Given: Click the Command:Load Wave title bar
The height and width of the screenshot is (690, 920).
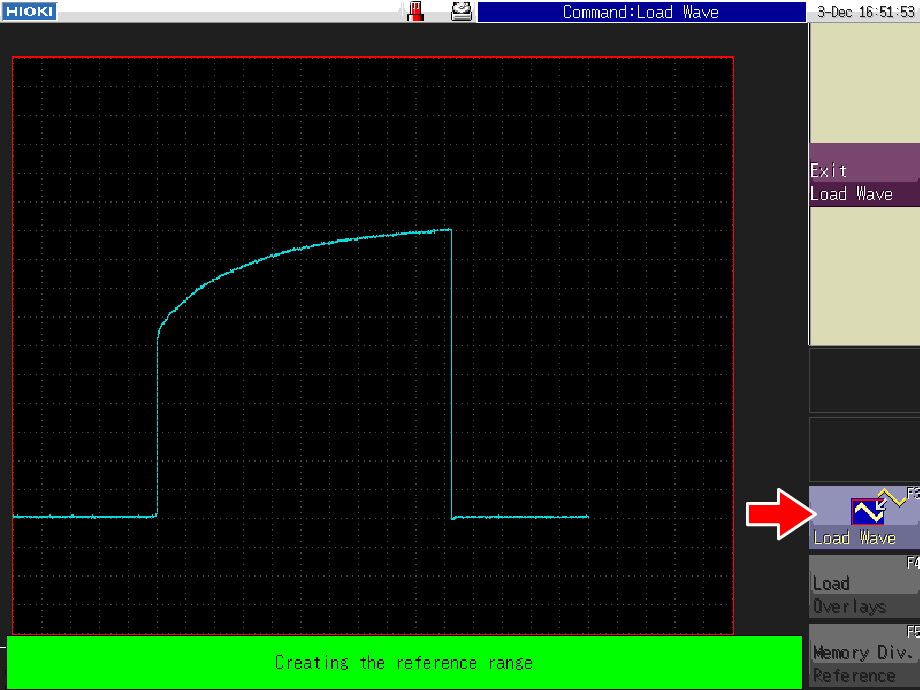Looking at the screenshot, I should (640, 12).
